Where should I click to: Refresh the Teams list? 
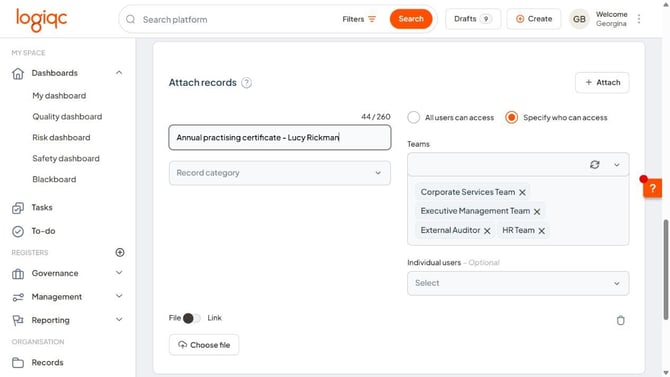pos(595,165)
